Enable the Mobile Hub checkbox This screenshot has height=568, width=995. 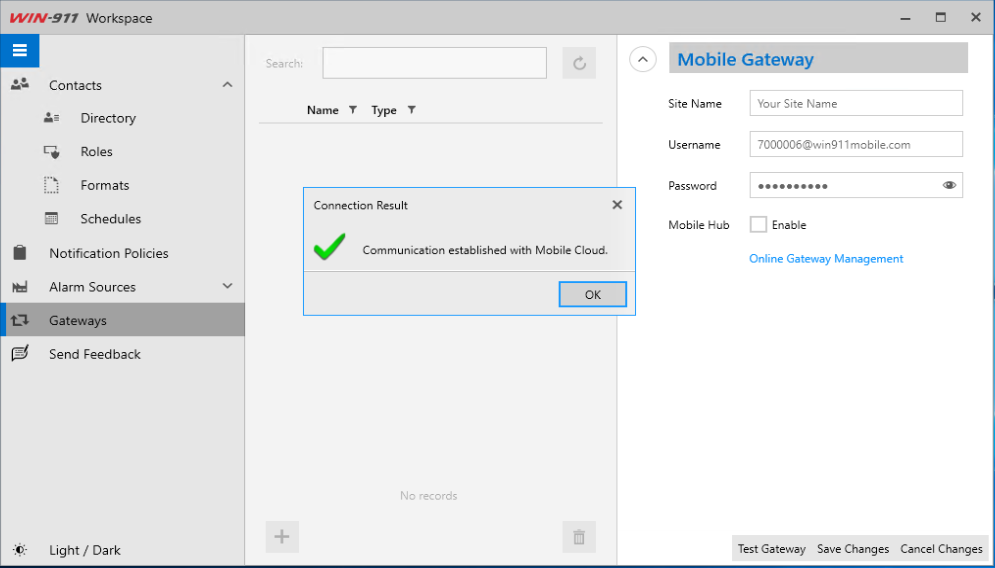click(x=758, y=225)
